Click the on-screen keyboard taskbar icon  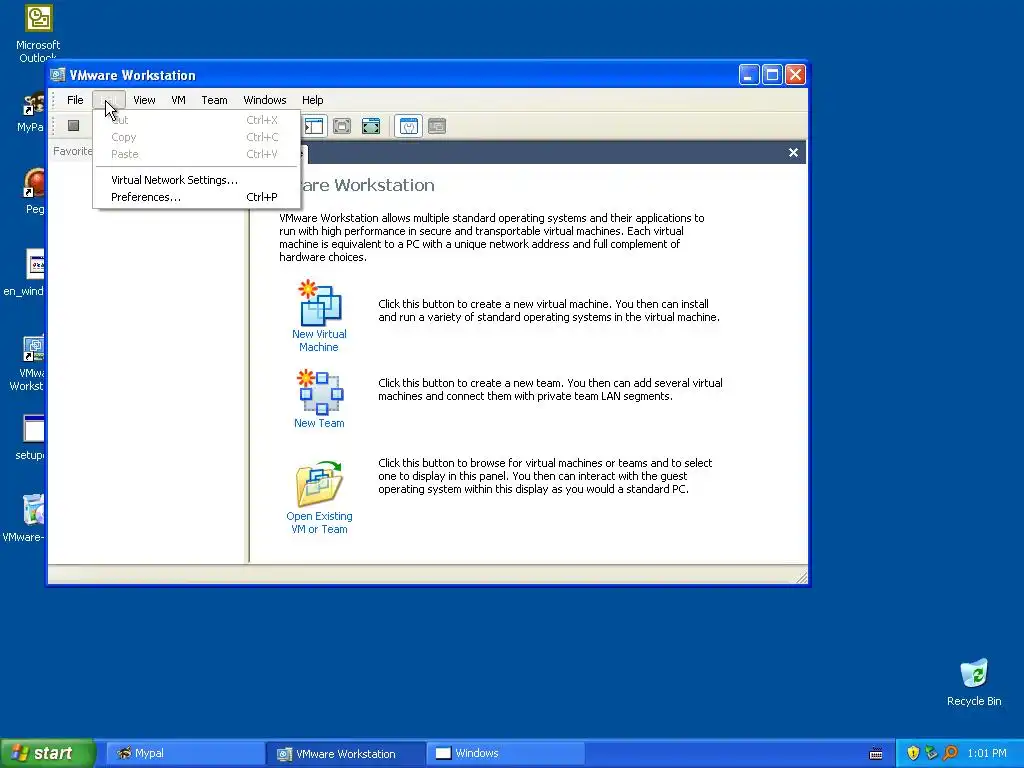[876, 754]
